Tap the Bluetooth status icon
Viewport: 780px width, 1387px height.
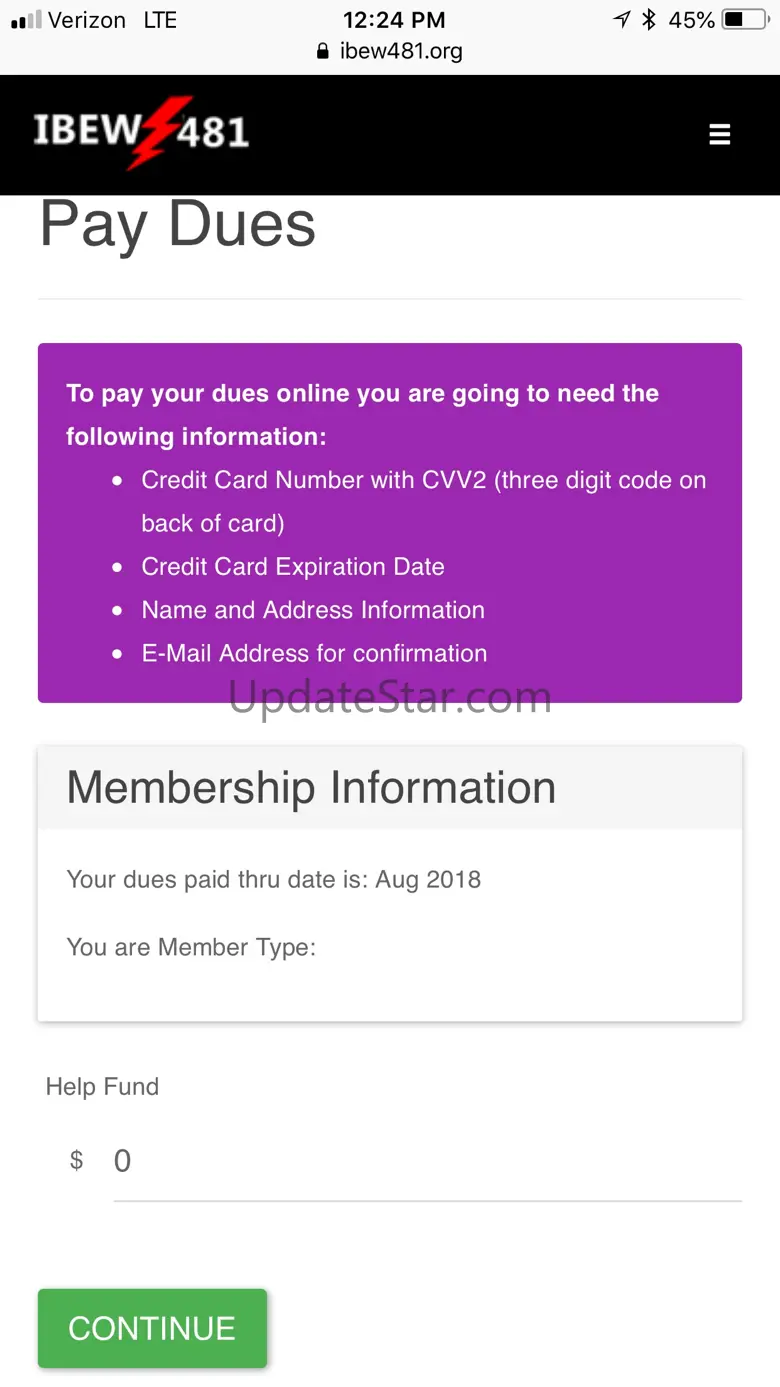[x=649, y=20]
